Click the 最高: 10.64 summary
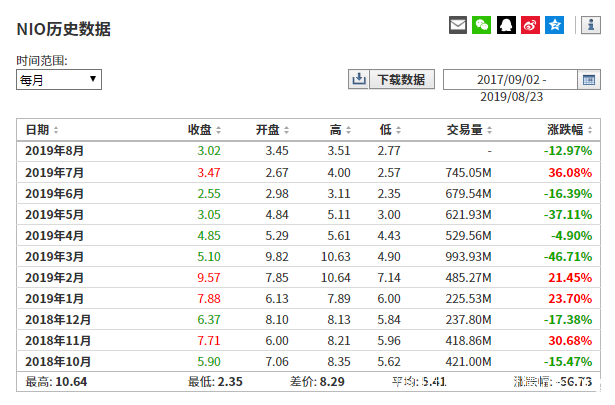The width and height of the screenshot is (615, 405). (x=56, y=381)
